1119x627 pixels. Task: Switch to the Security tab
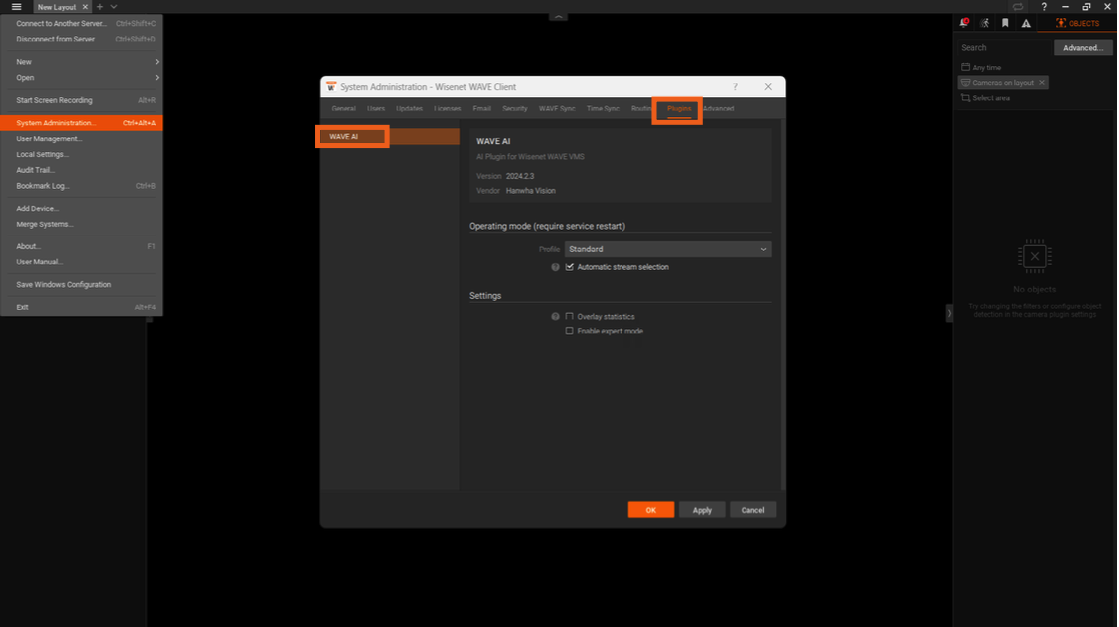click(x=515, y=108)
